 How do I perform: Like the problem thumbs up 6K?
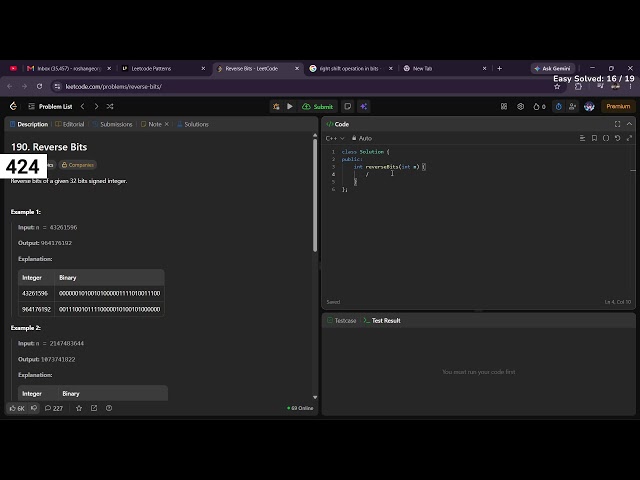click(17, 408)
